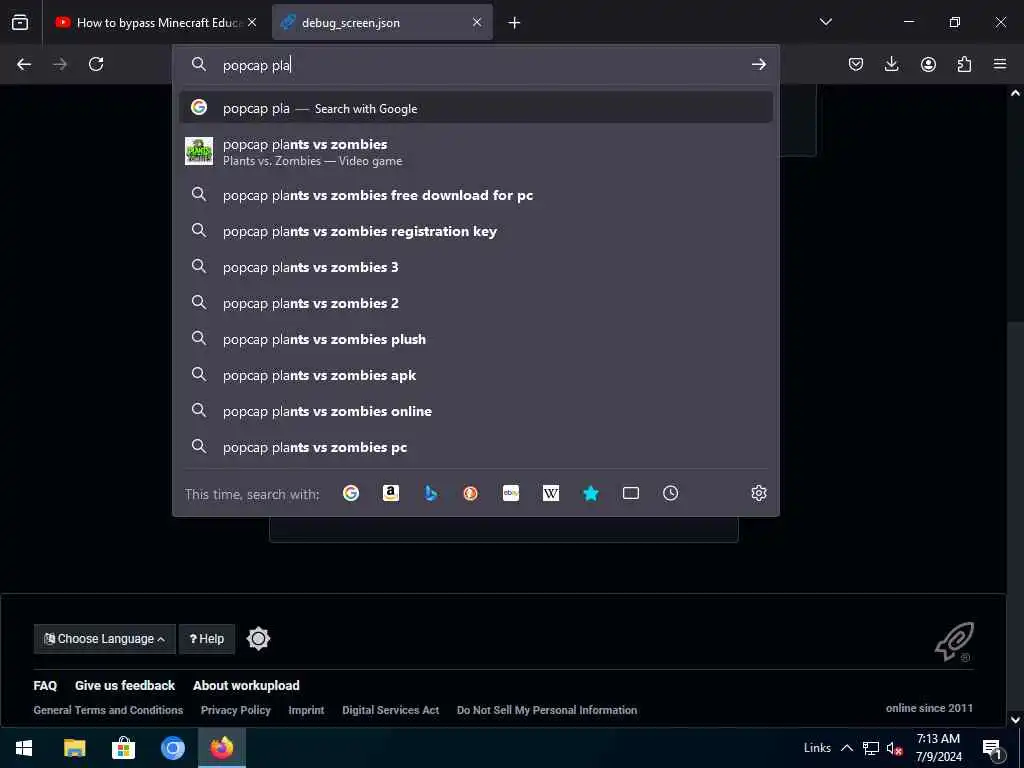
Task: Open General Terms and Conditions
Action: (108, 710)
